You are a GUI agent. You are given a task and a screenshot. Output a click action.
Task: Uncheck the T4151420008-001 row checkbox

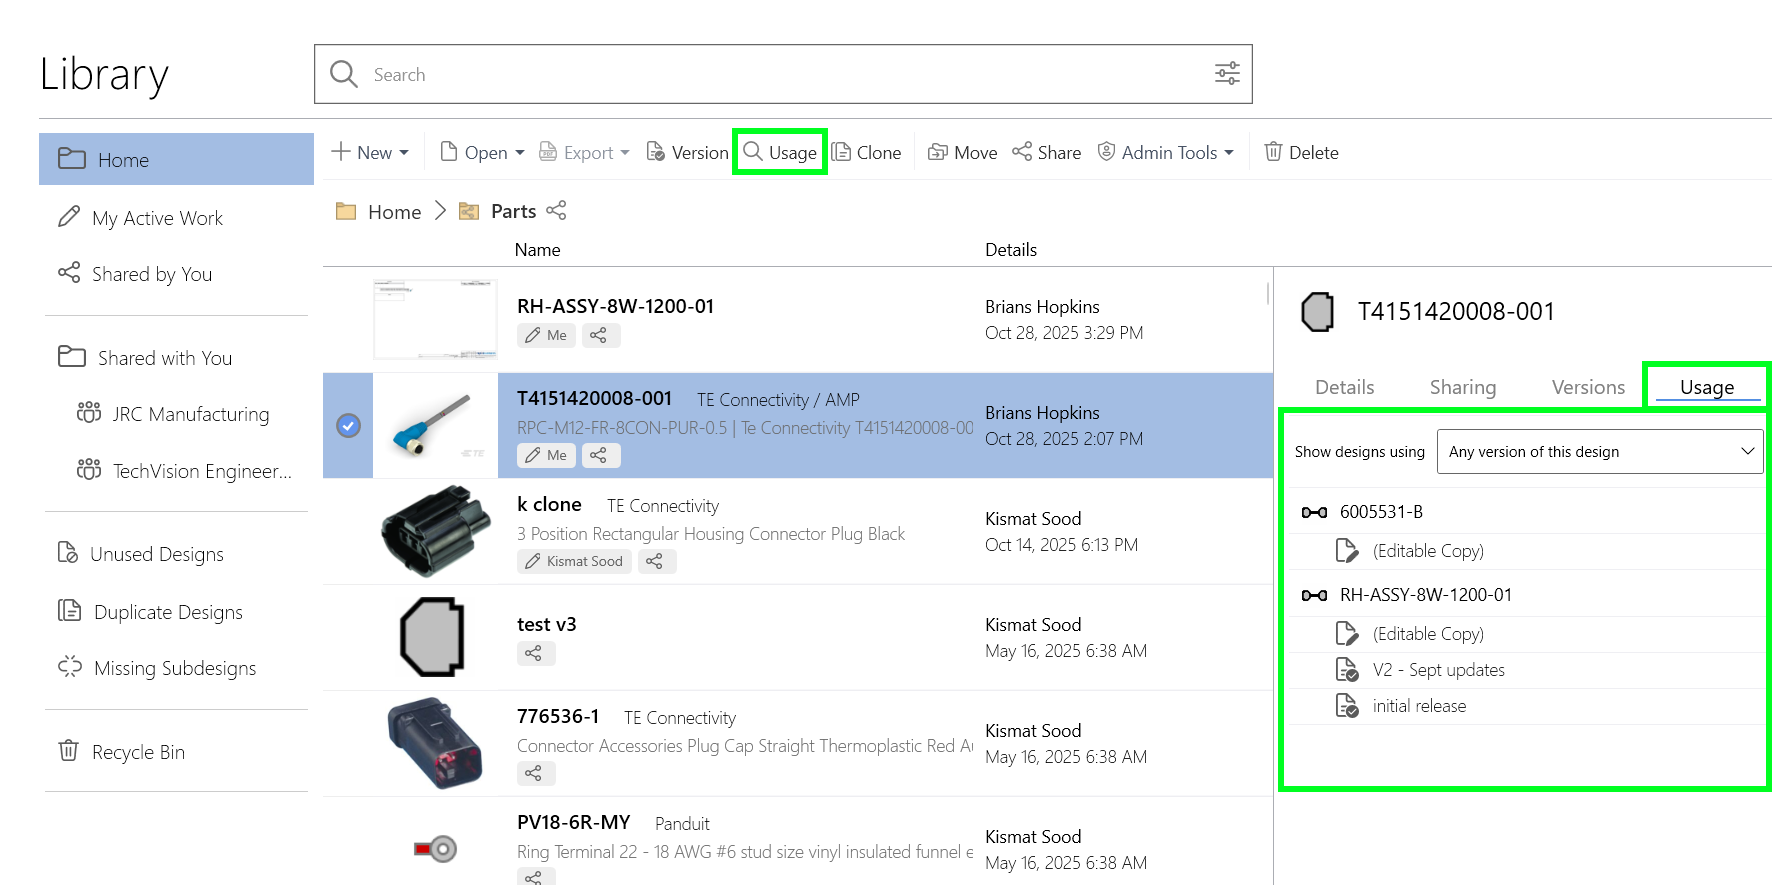click(x=348, y=426)
